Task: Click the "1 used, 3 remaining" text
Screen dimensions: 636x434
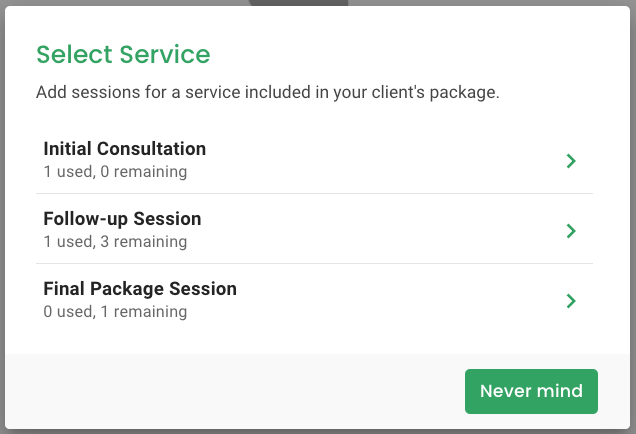Action: point(115,242)
